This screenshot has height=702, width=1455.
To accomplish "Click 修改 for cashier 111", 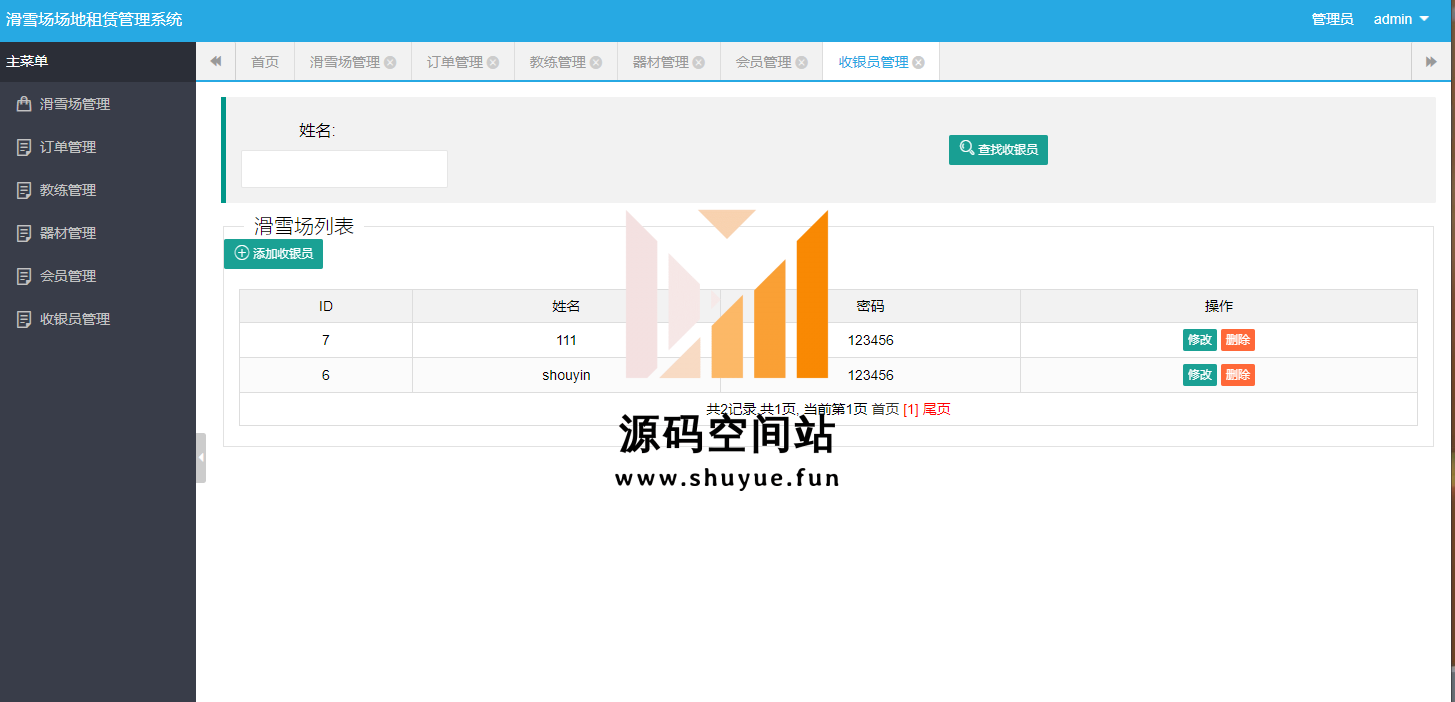I will 1199,340.
